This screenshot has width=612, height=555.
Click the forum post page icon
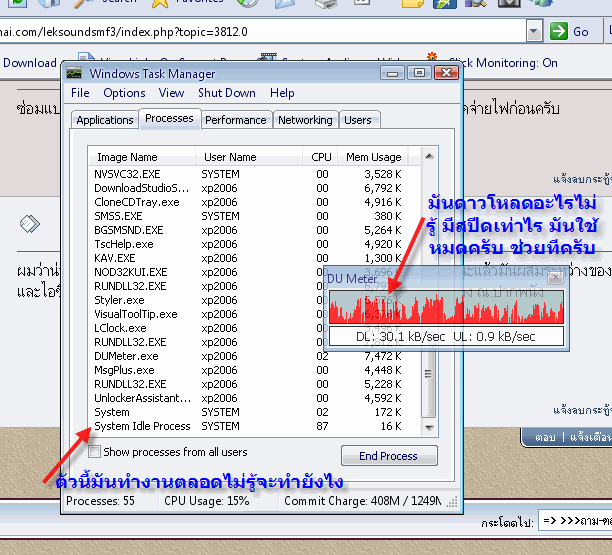click(x=30, y=224)
